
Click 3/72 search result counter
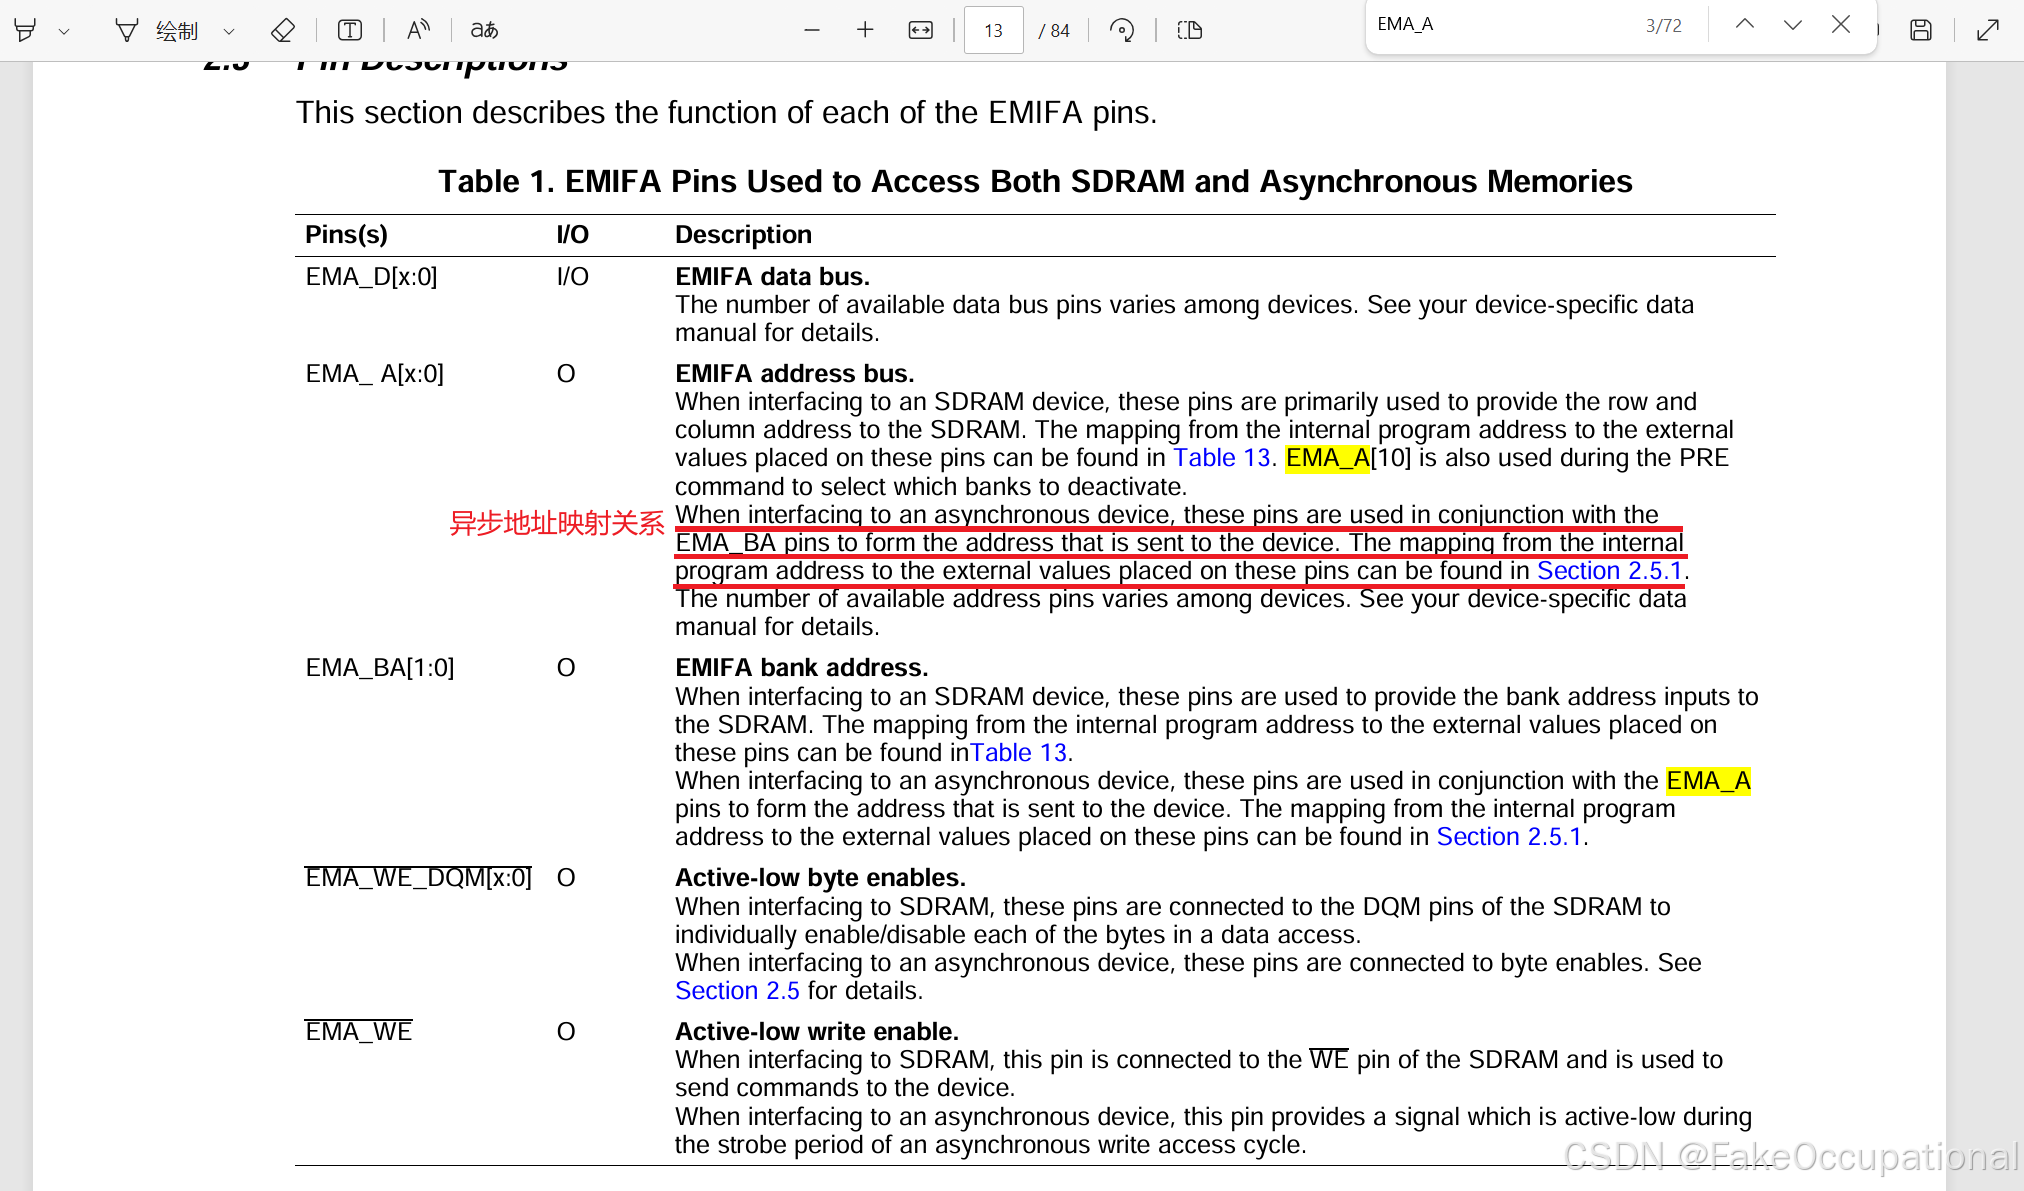pyautogui.click(x=1664, y=25)
